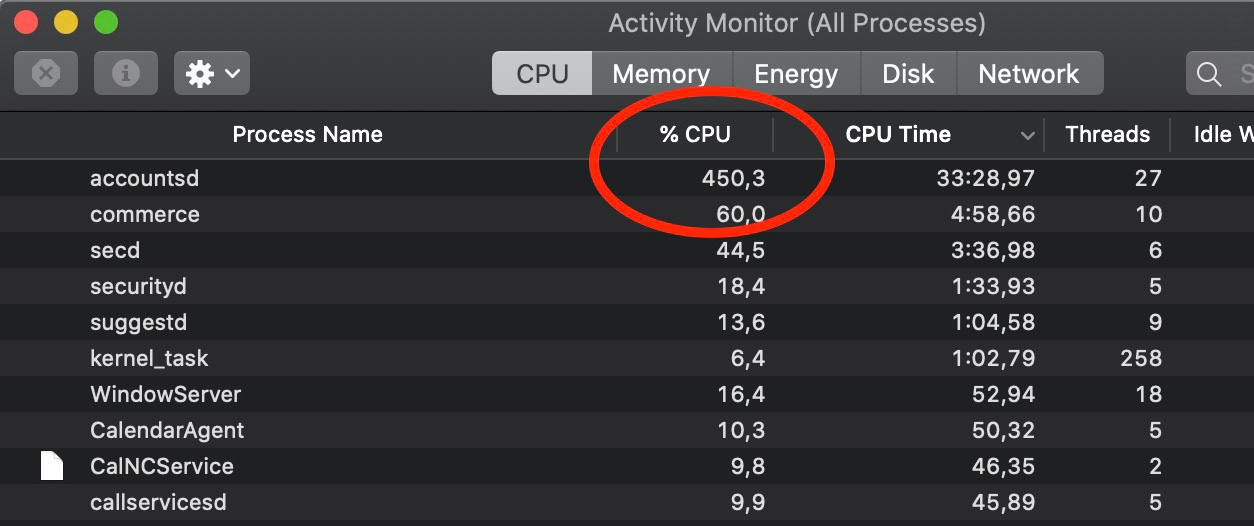
Task: Open the Network tab
Action: coord(1029,74)
